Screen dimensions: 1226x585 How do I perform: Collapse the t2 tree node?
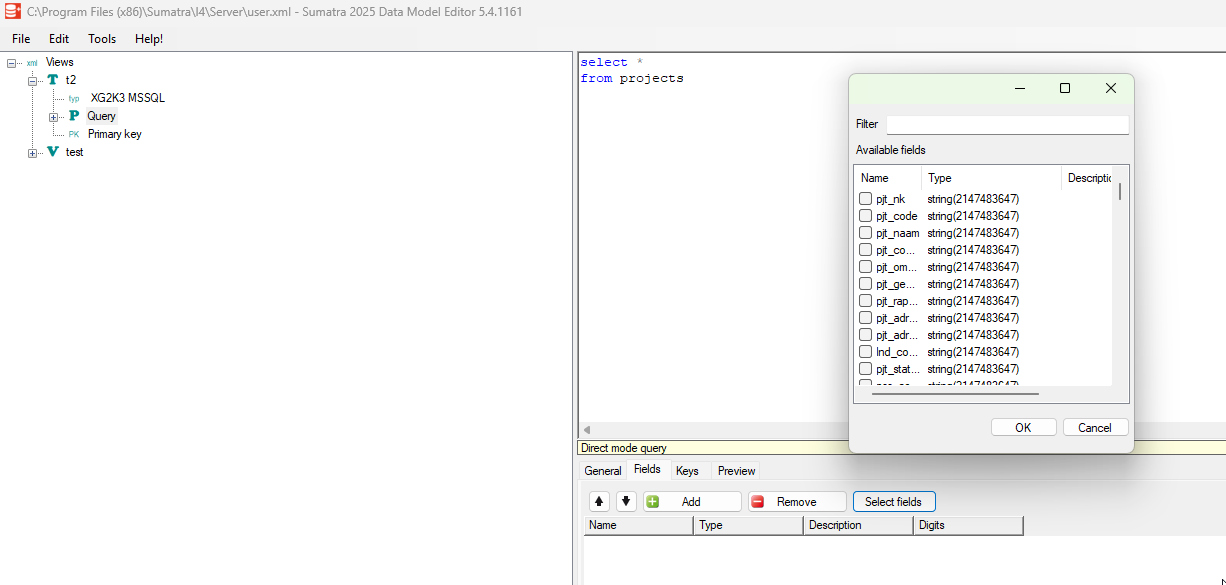pos(32,81)
